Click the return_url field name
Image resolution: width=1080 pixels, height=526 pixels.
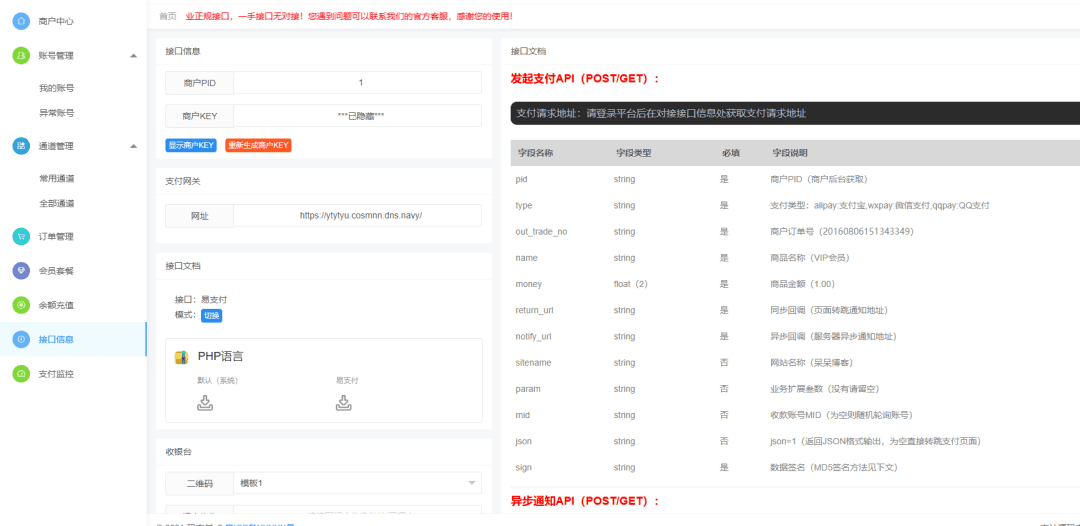tap(534, 311)
